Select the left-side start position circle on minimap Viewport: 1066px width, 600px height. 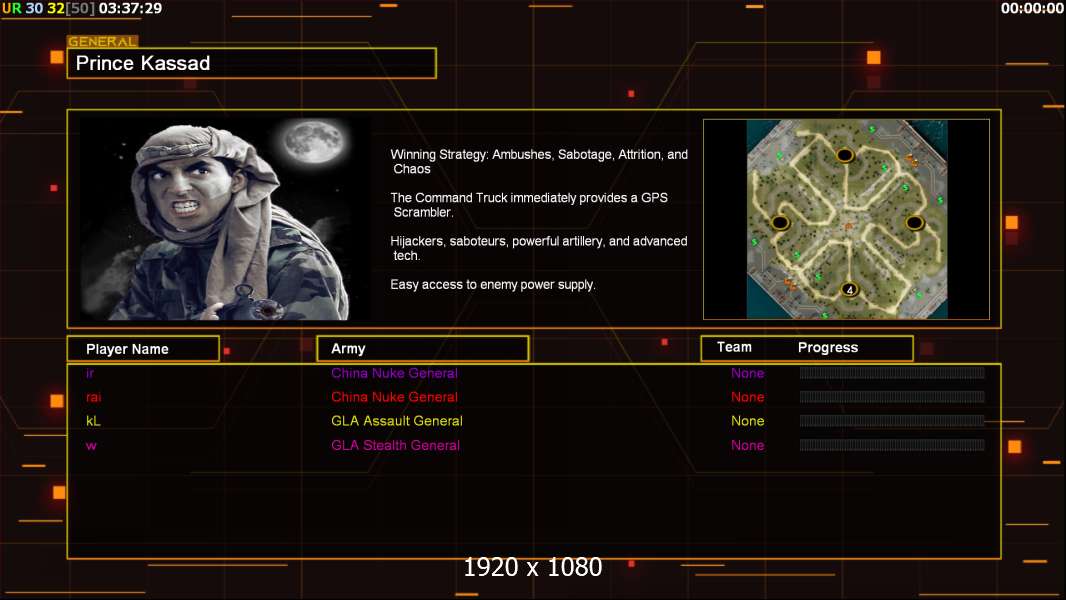780,222
